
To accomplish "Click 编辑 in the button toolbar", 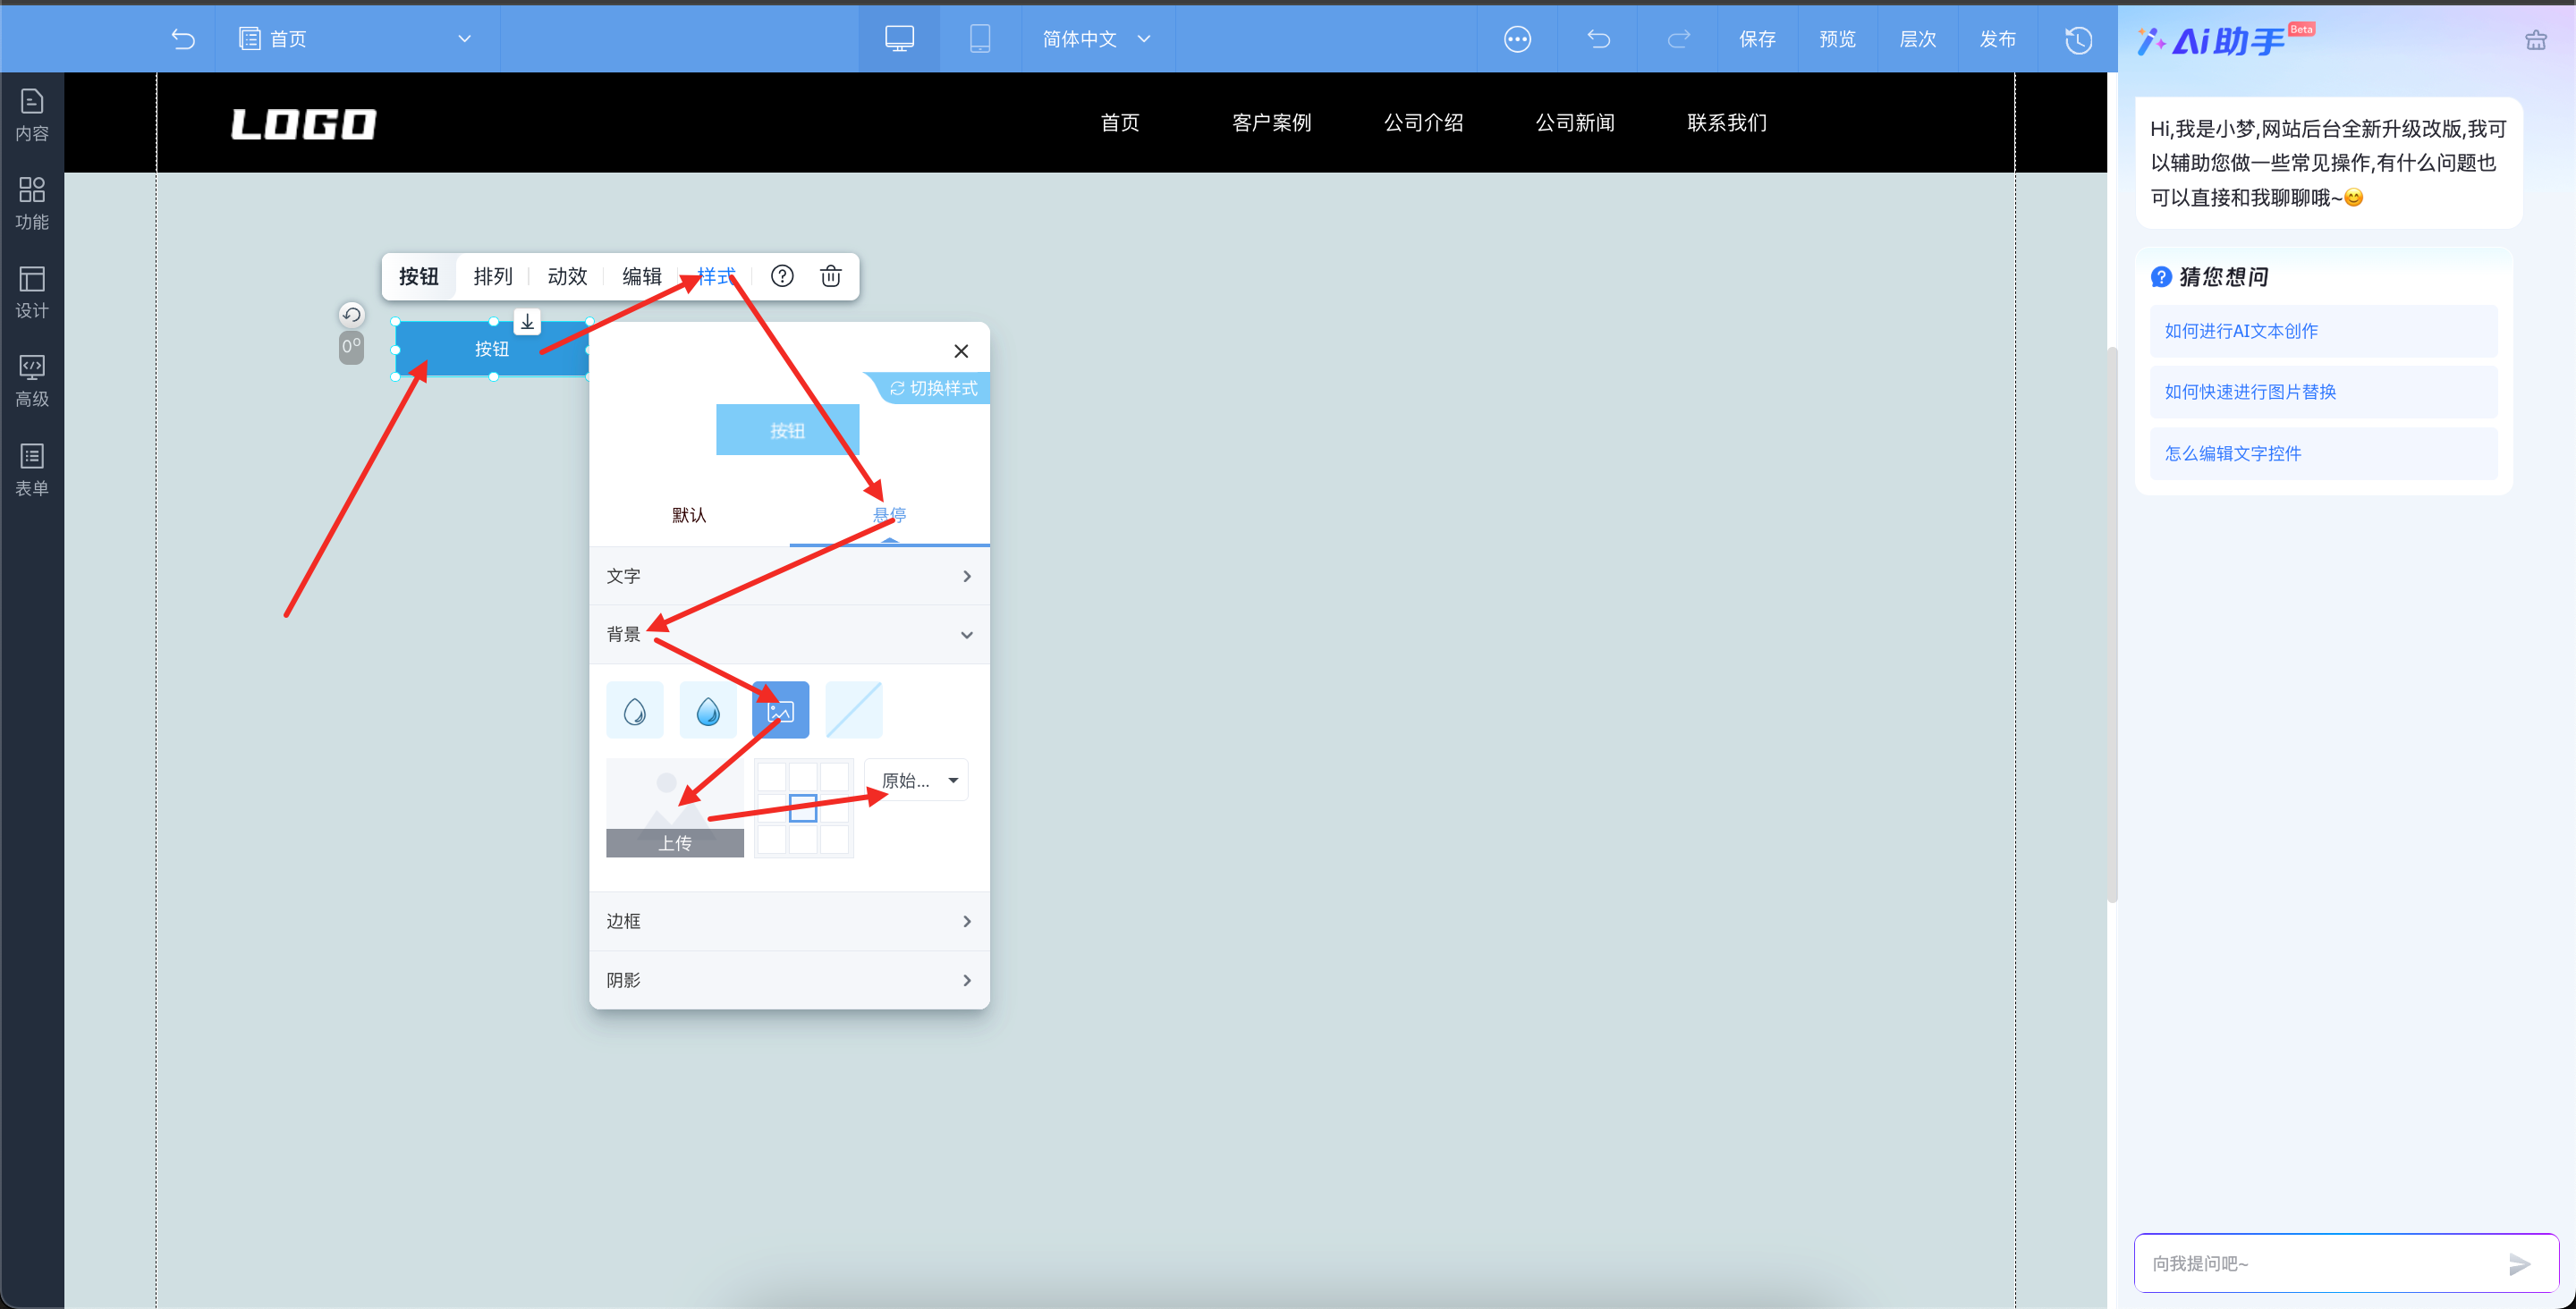I will tap(642, 276).
